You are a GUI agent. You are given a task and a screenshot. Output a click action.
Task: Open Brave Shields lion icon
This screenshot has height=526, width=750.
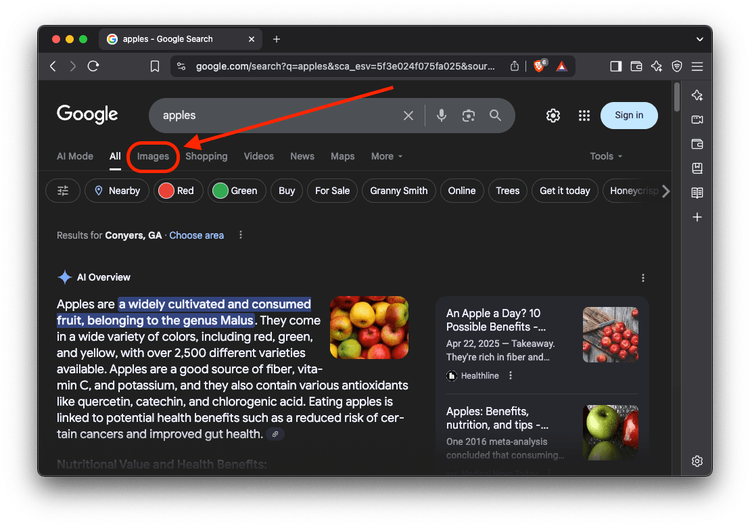(540, 66)
